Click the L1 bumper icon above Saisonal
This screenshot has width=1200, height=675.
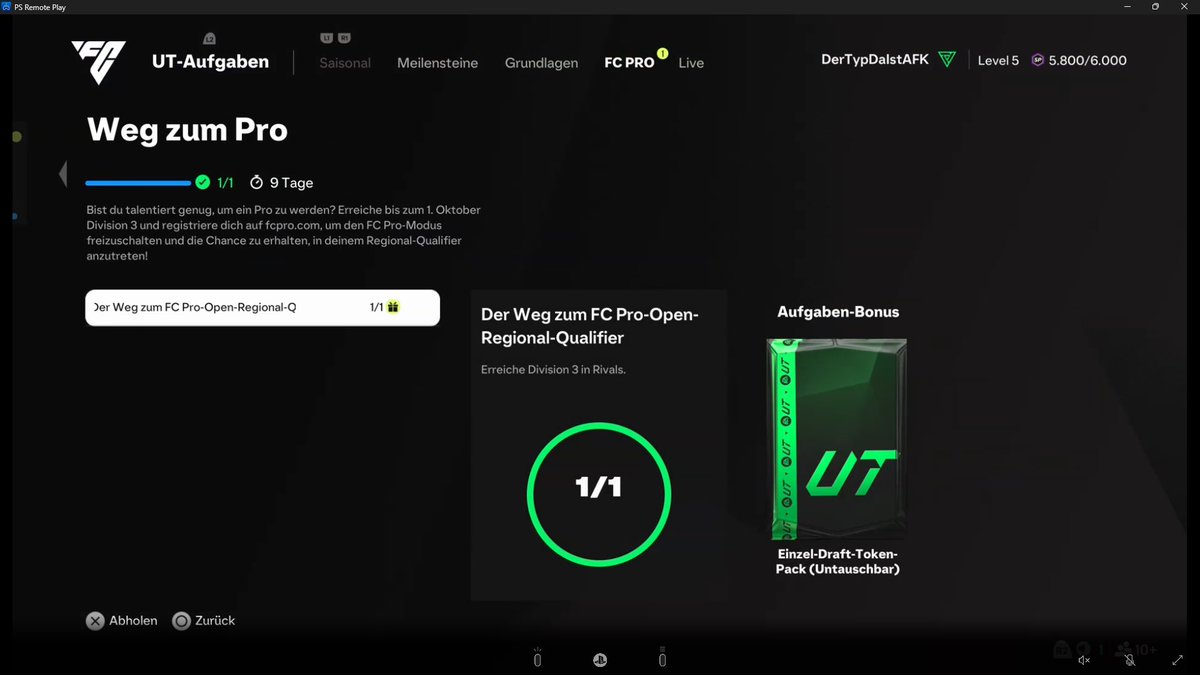click(327, 38)
